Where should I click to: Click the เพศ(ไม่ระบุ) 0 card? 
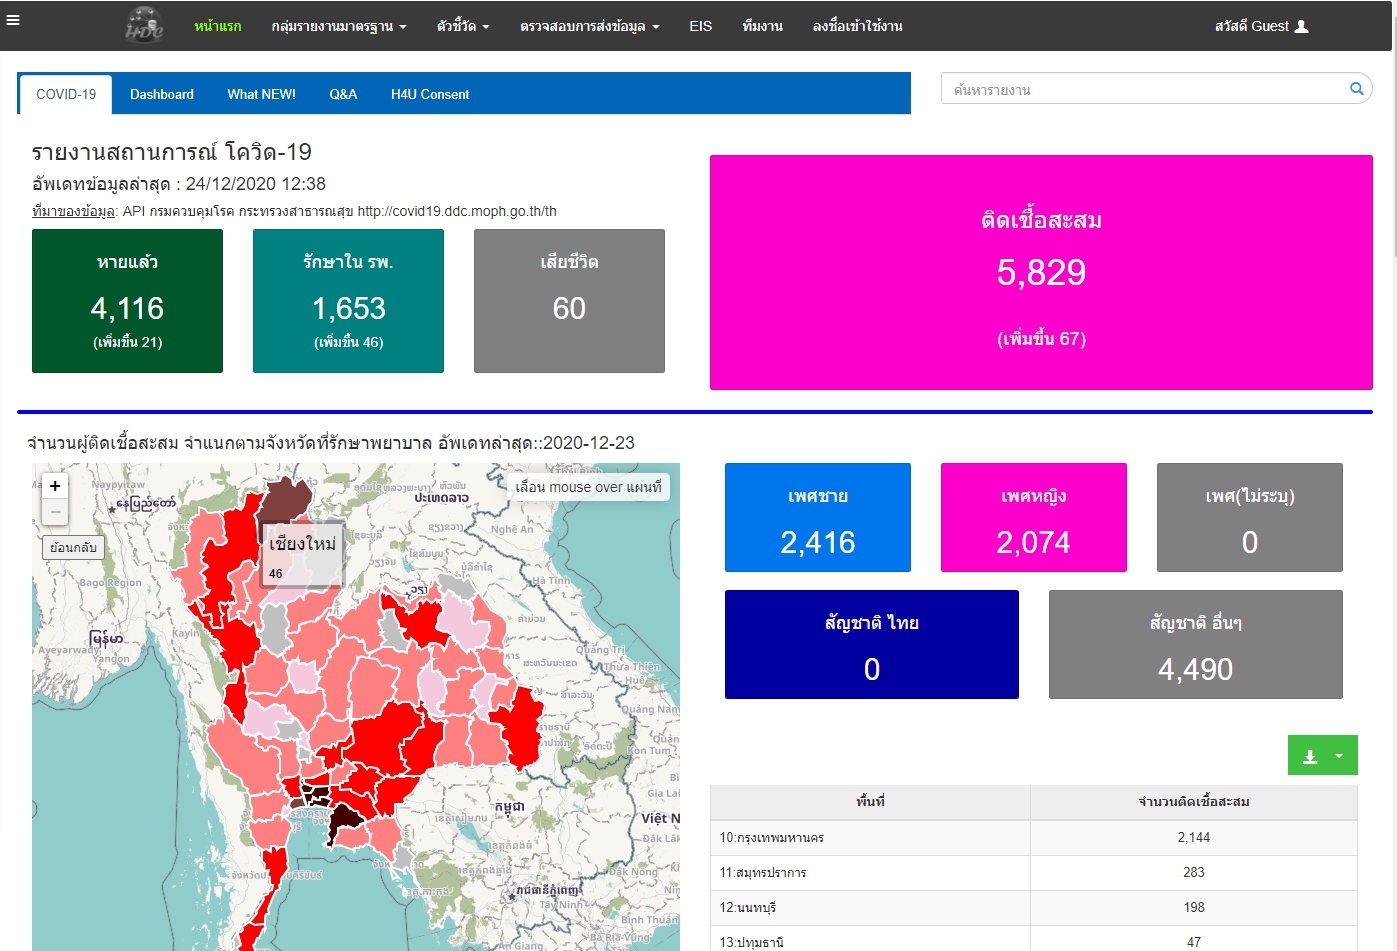(x=1250, y=517)
